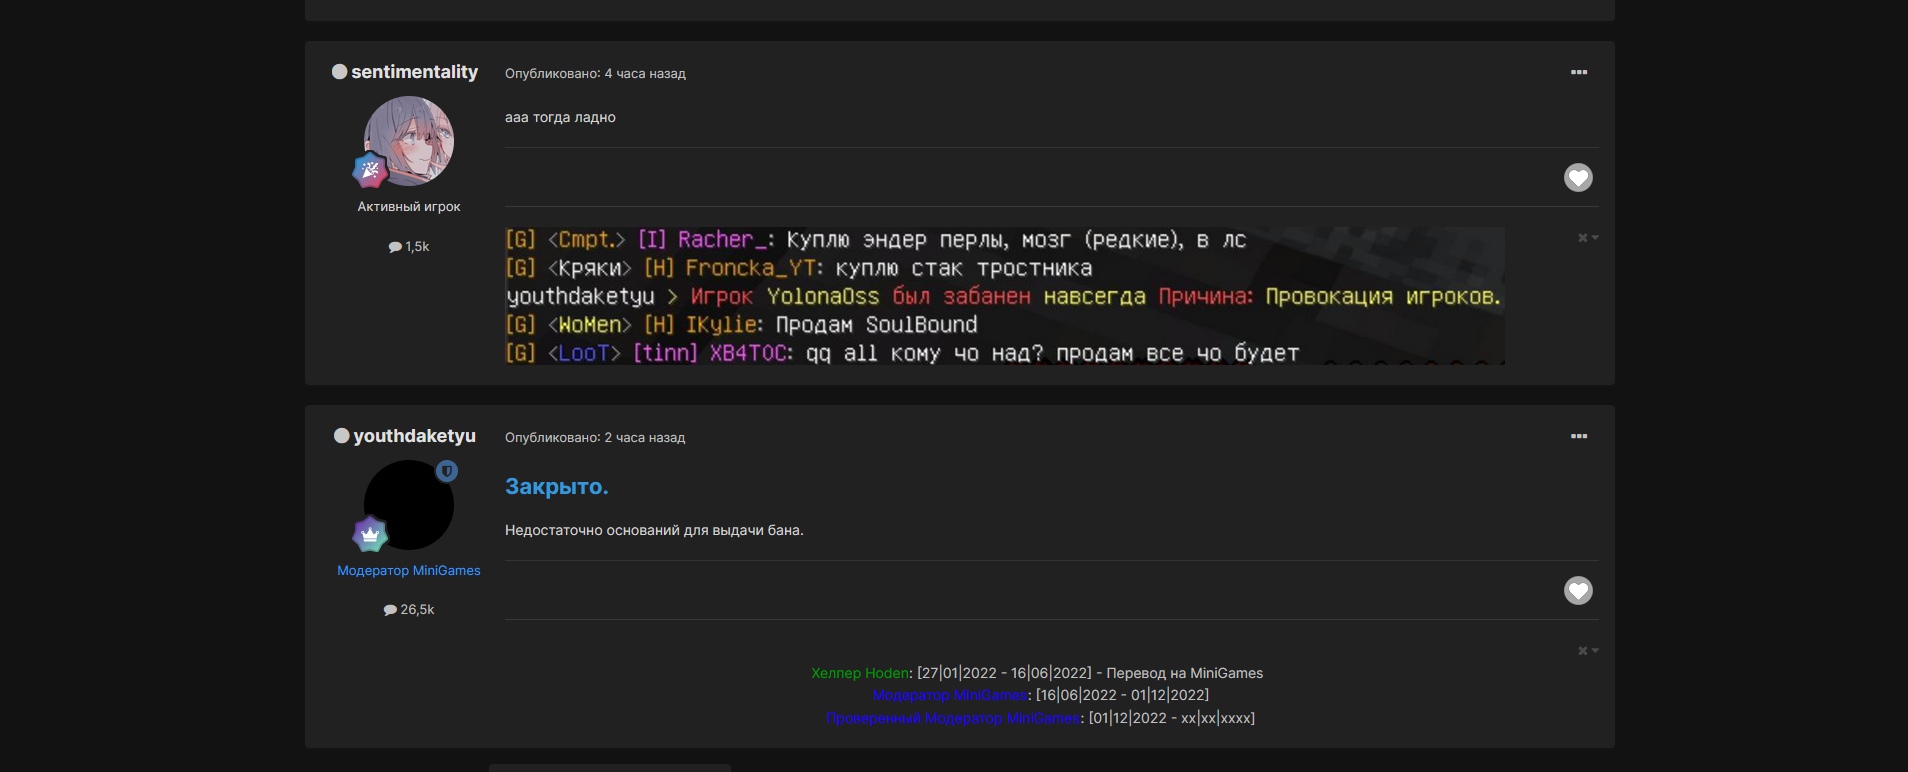Hide sentimentality's signature via small arrow
1908x772 pixels.
pos(1588,238)
